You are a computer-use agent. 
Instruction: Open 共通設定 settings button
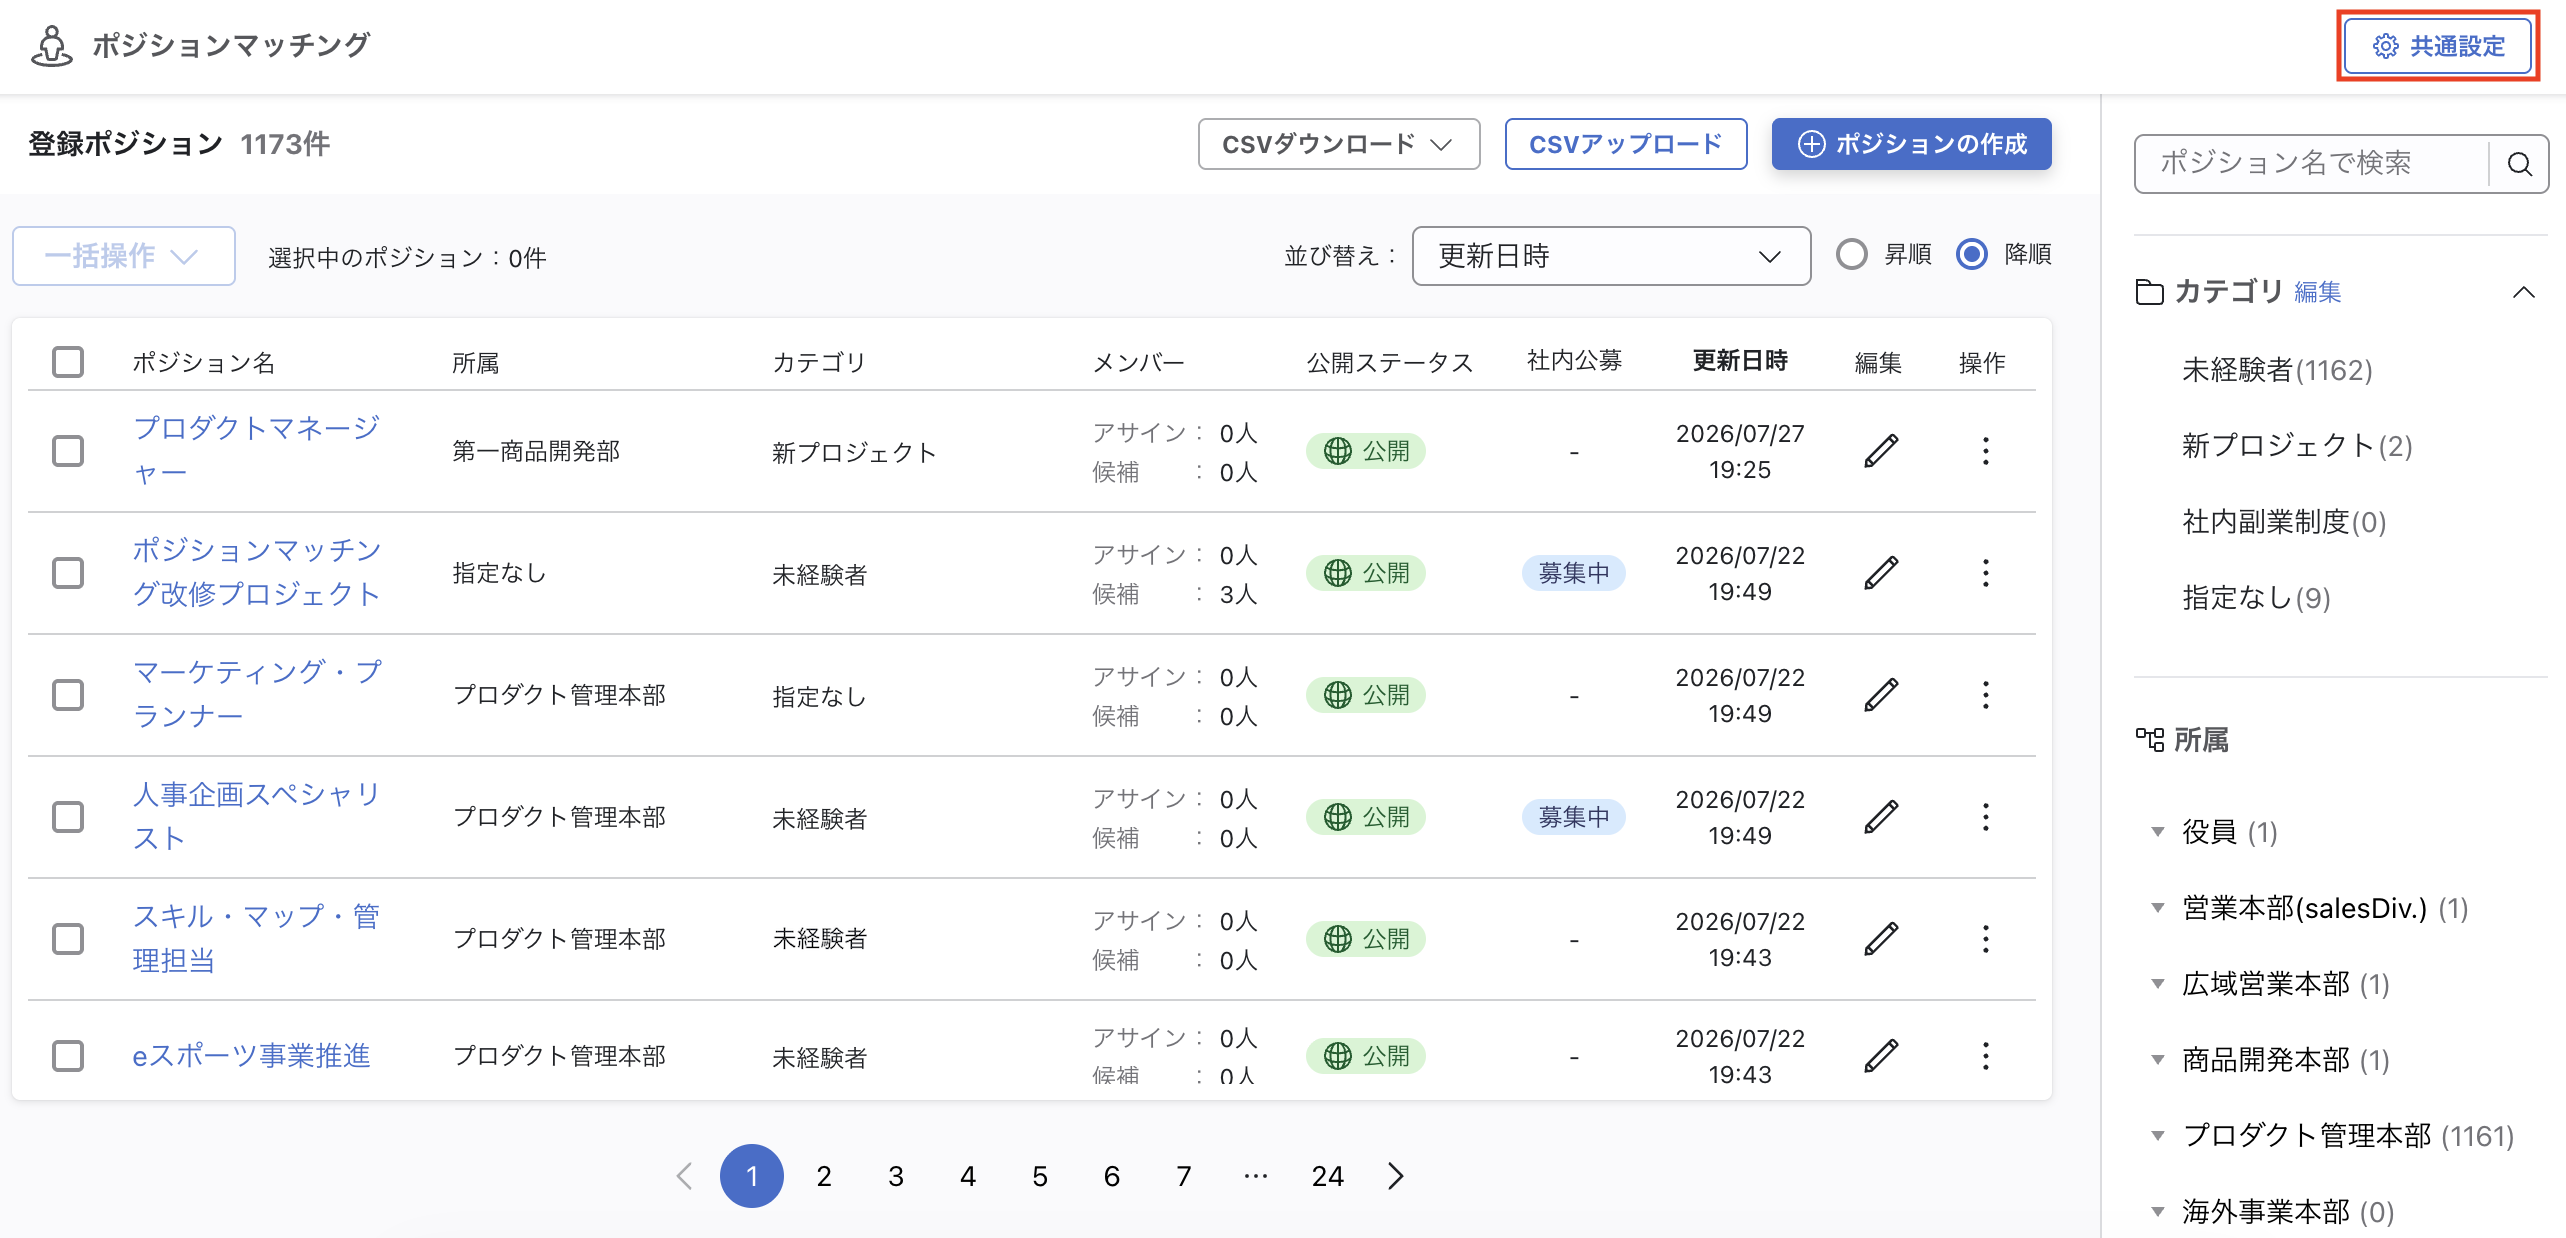coord(2438,46)
